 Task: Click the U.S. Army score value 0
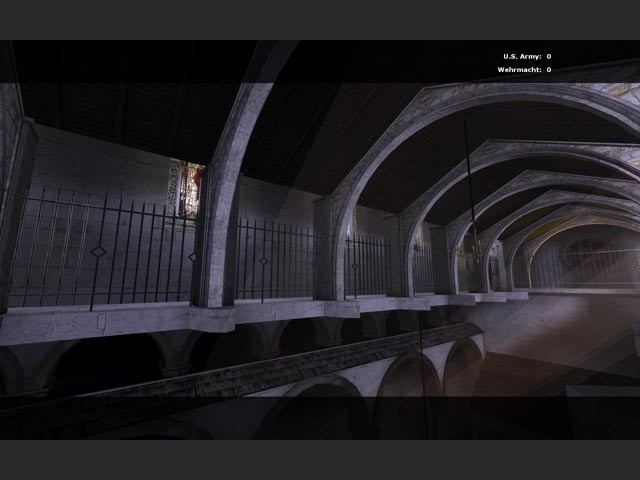pos(549,57)
